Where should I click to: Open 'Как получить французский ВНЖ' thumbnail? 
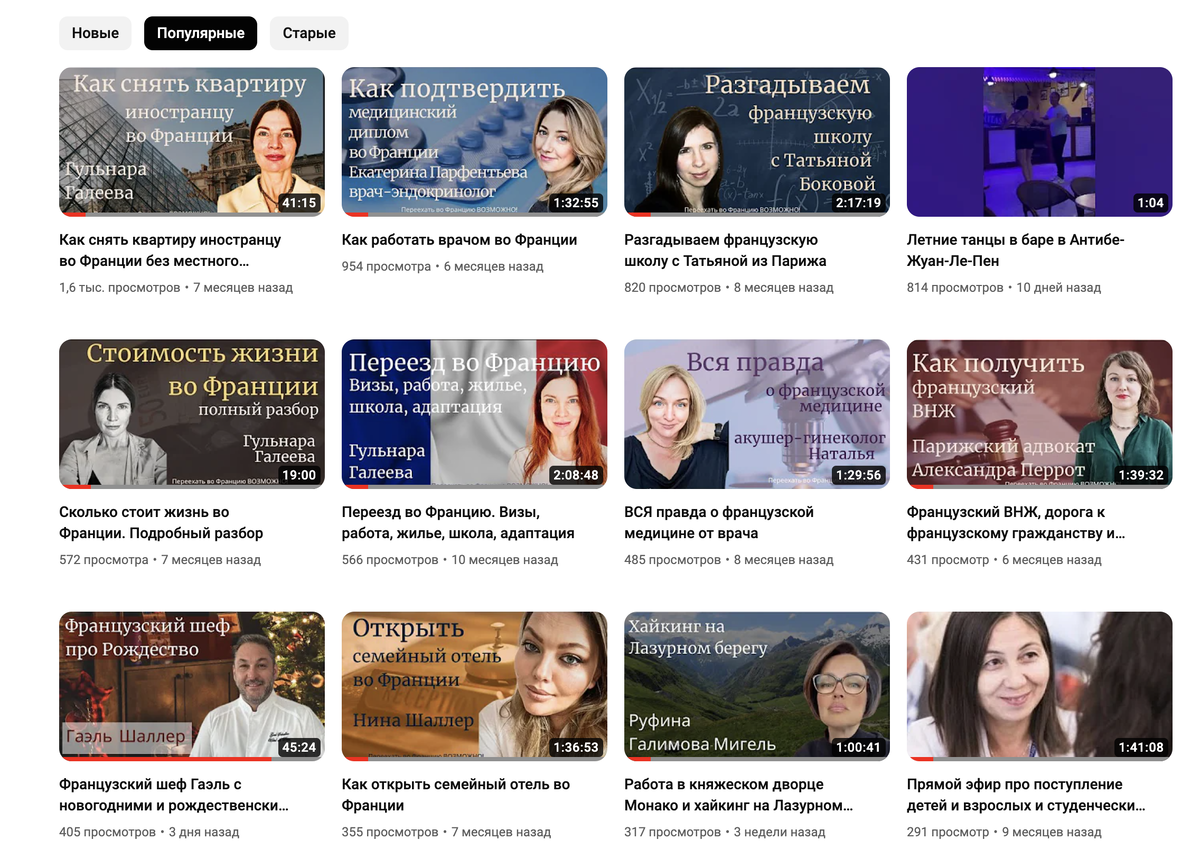click(x=1039, y=414)
